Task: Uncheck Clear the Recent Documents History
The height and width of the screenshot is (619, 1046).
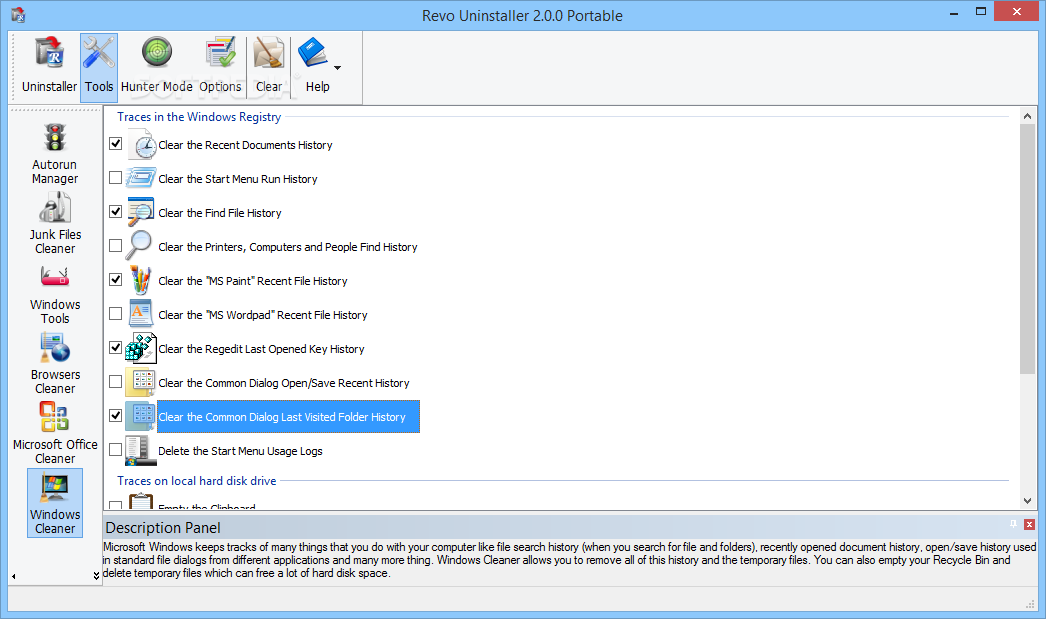Action: [115, 143]
